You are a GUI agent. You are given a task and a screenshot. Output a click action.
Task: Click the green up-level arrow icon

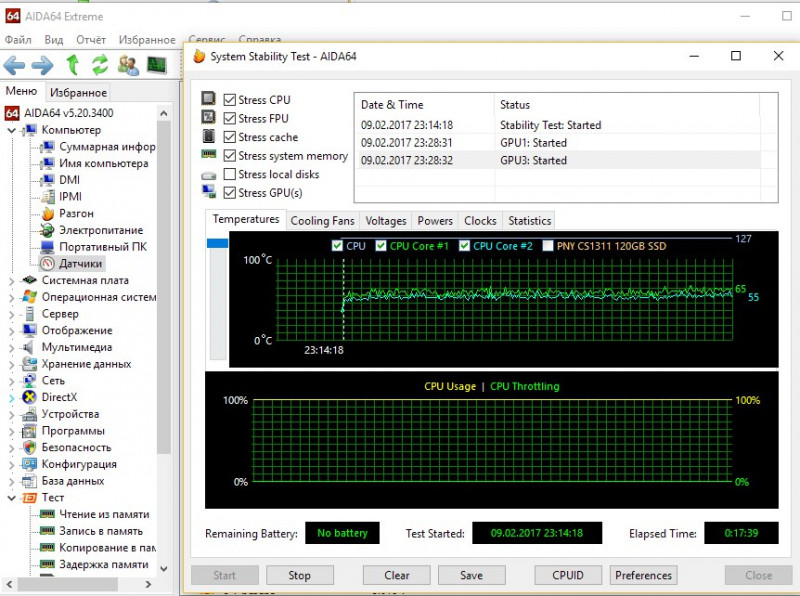73,65
